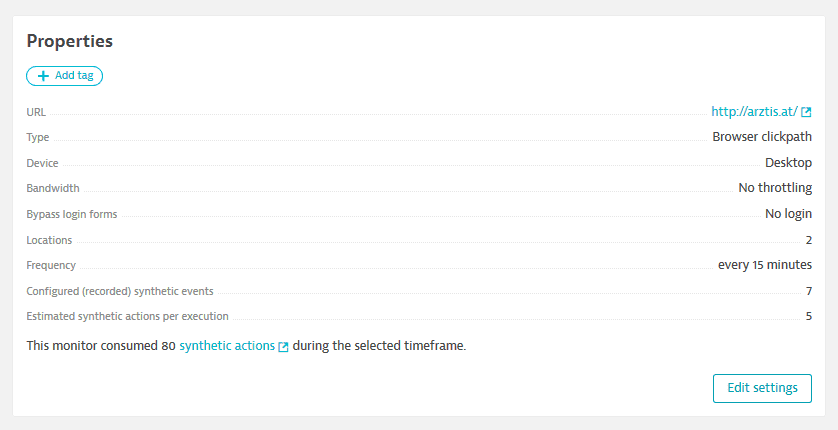
Task: Click the Bandwidth property label
Action: click(x=53, y=188)
